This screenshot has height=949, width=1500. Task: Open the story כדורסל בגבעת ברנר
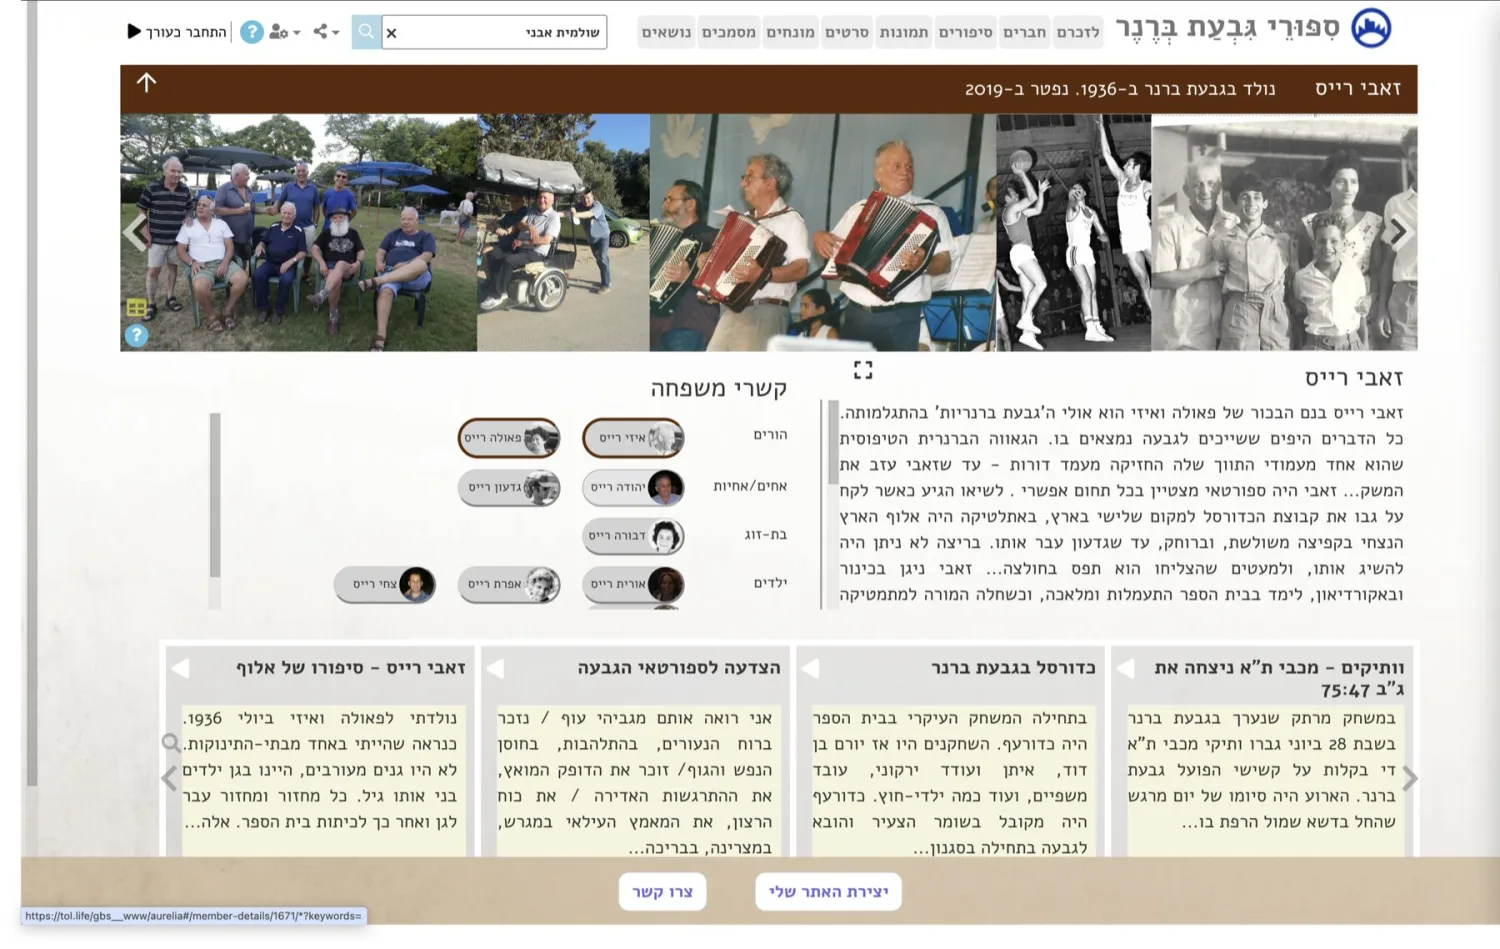coord(1013,667)
